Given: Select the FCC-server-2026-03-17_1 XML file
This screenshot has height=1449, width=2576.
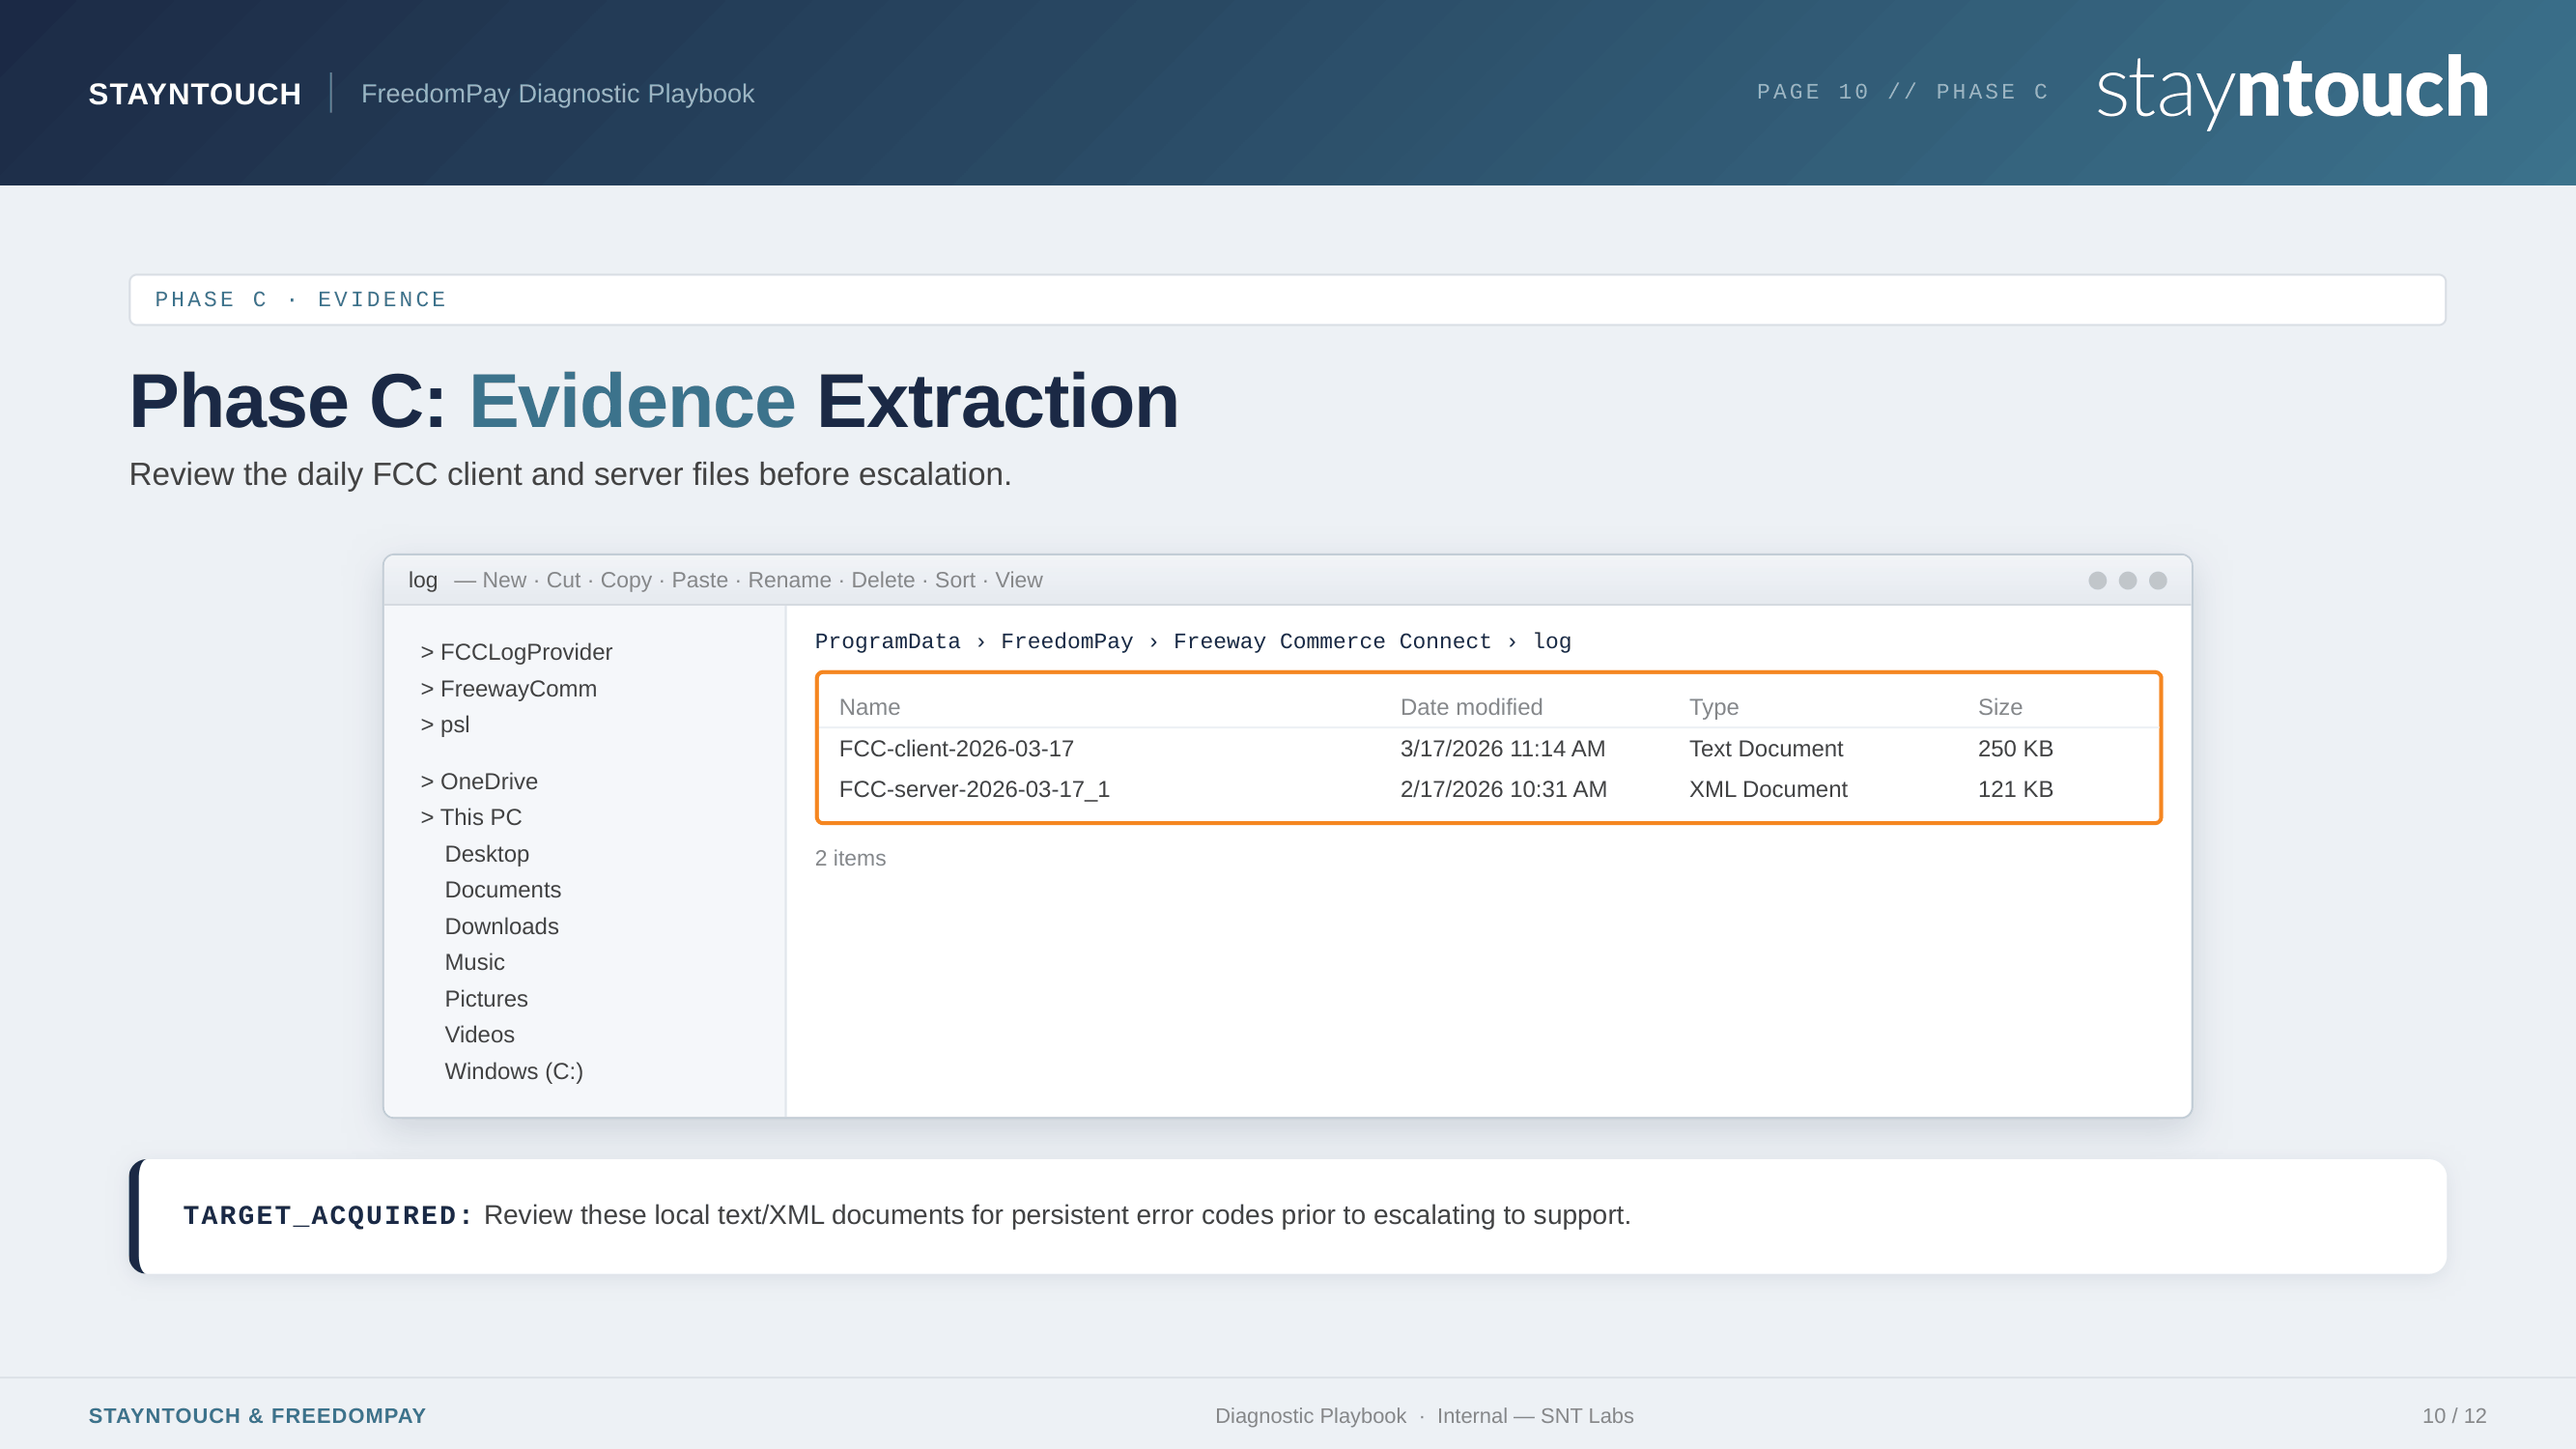Looking at the screenshot, I should click(974, 790).
